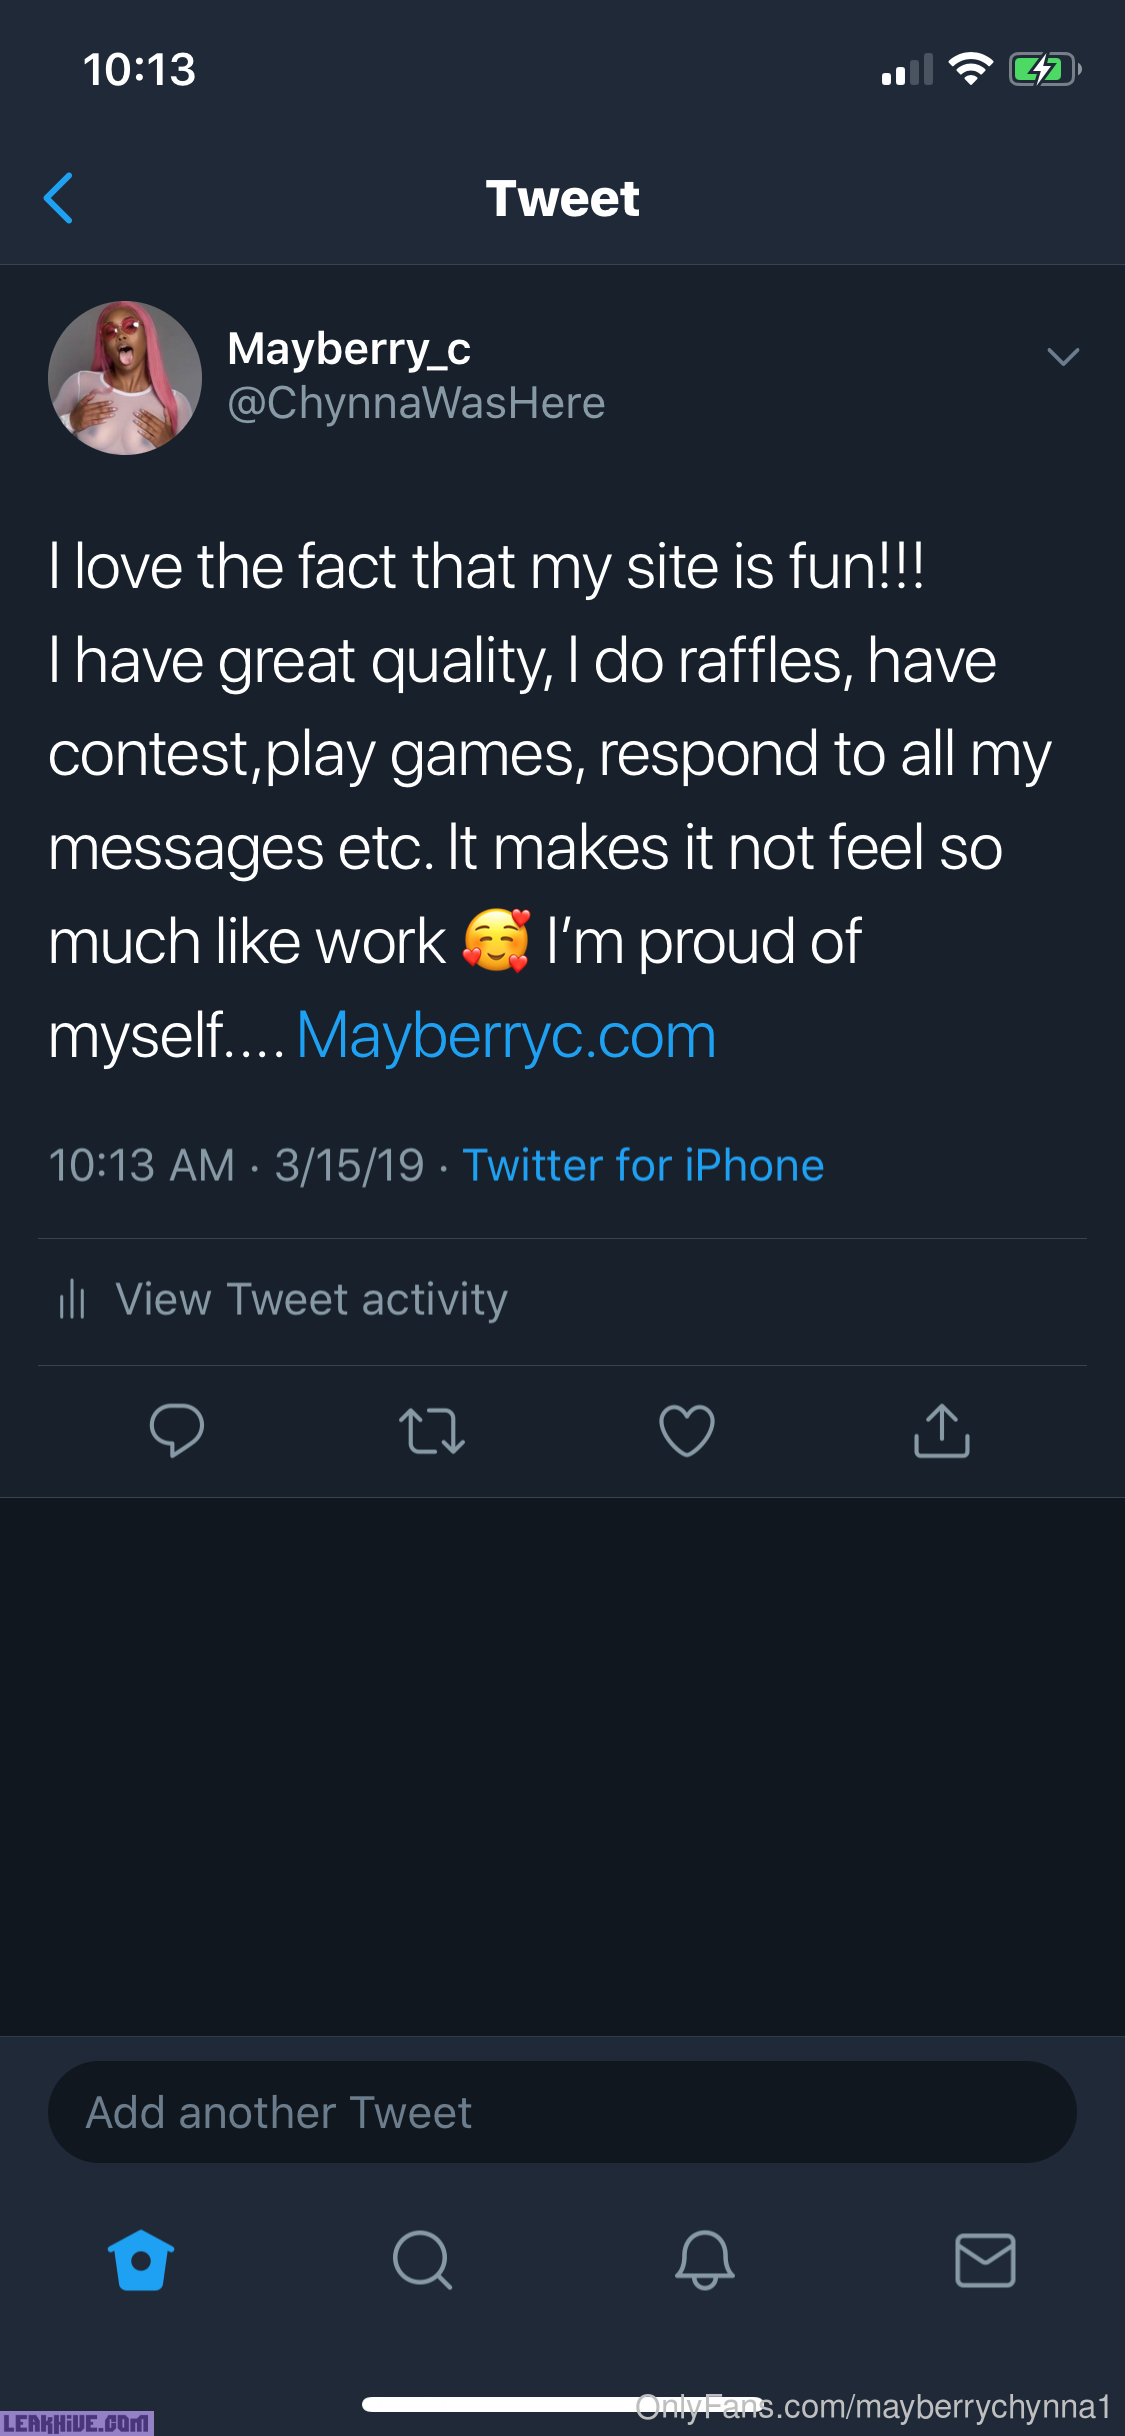1125x2436 pixels.
Task: Retweet this tweet
Action: coord(432,1430)
